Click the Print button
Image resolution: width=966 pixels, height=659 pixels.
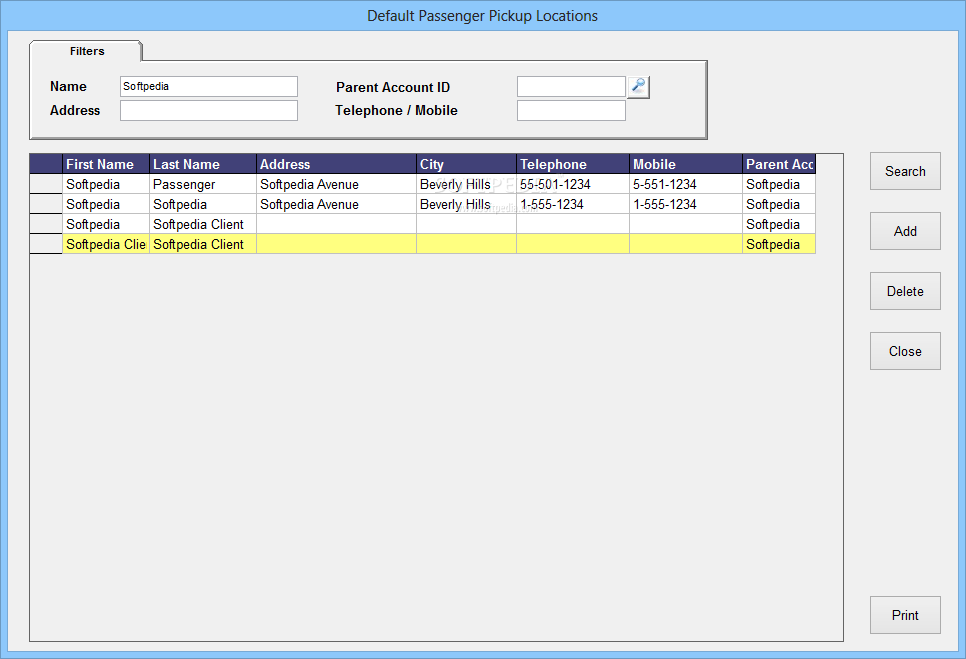click(905, 615)
